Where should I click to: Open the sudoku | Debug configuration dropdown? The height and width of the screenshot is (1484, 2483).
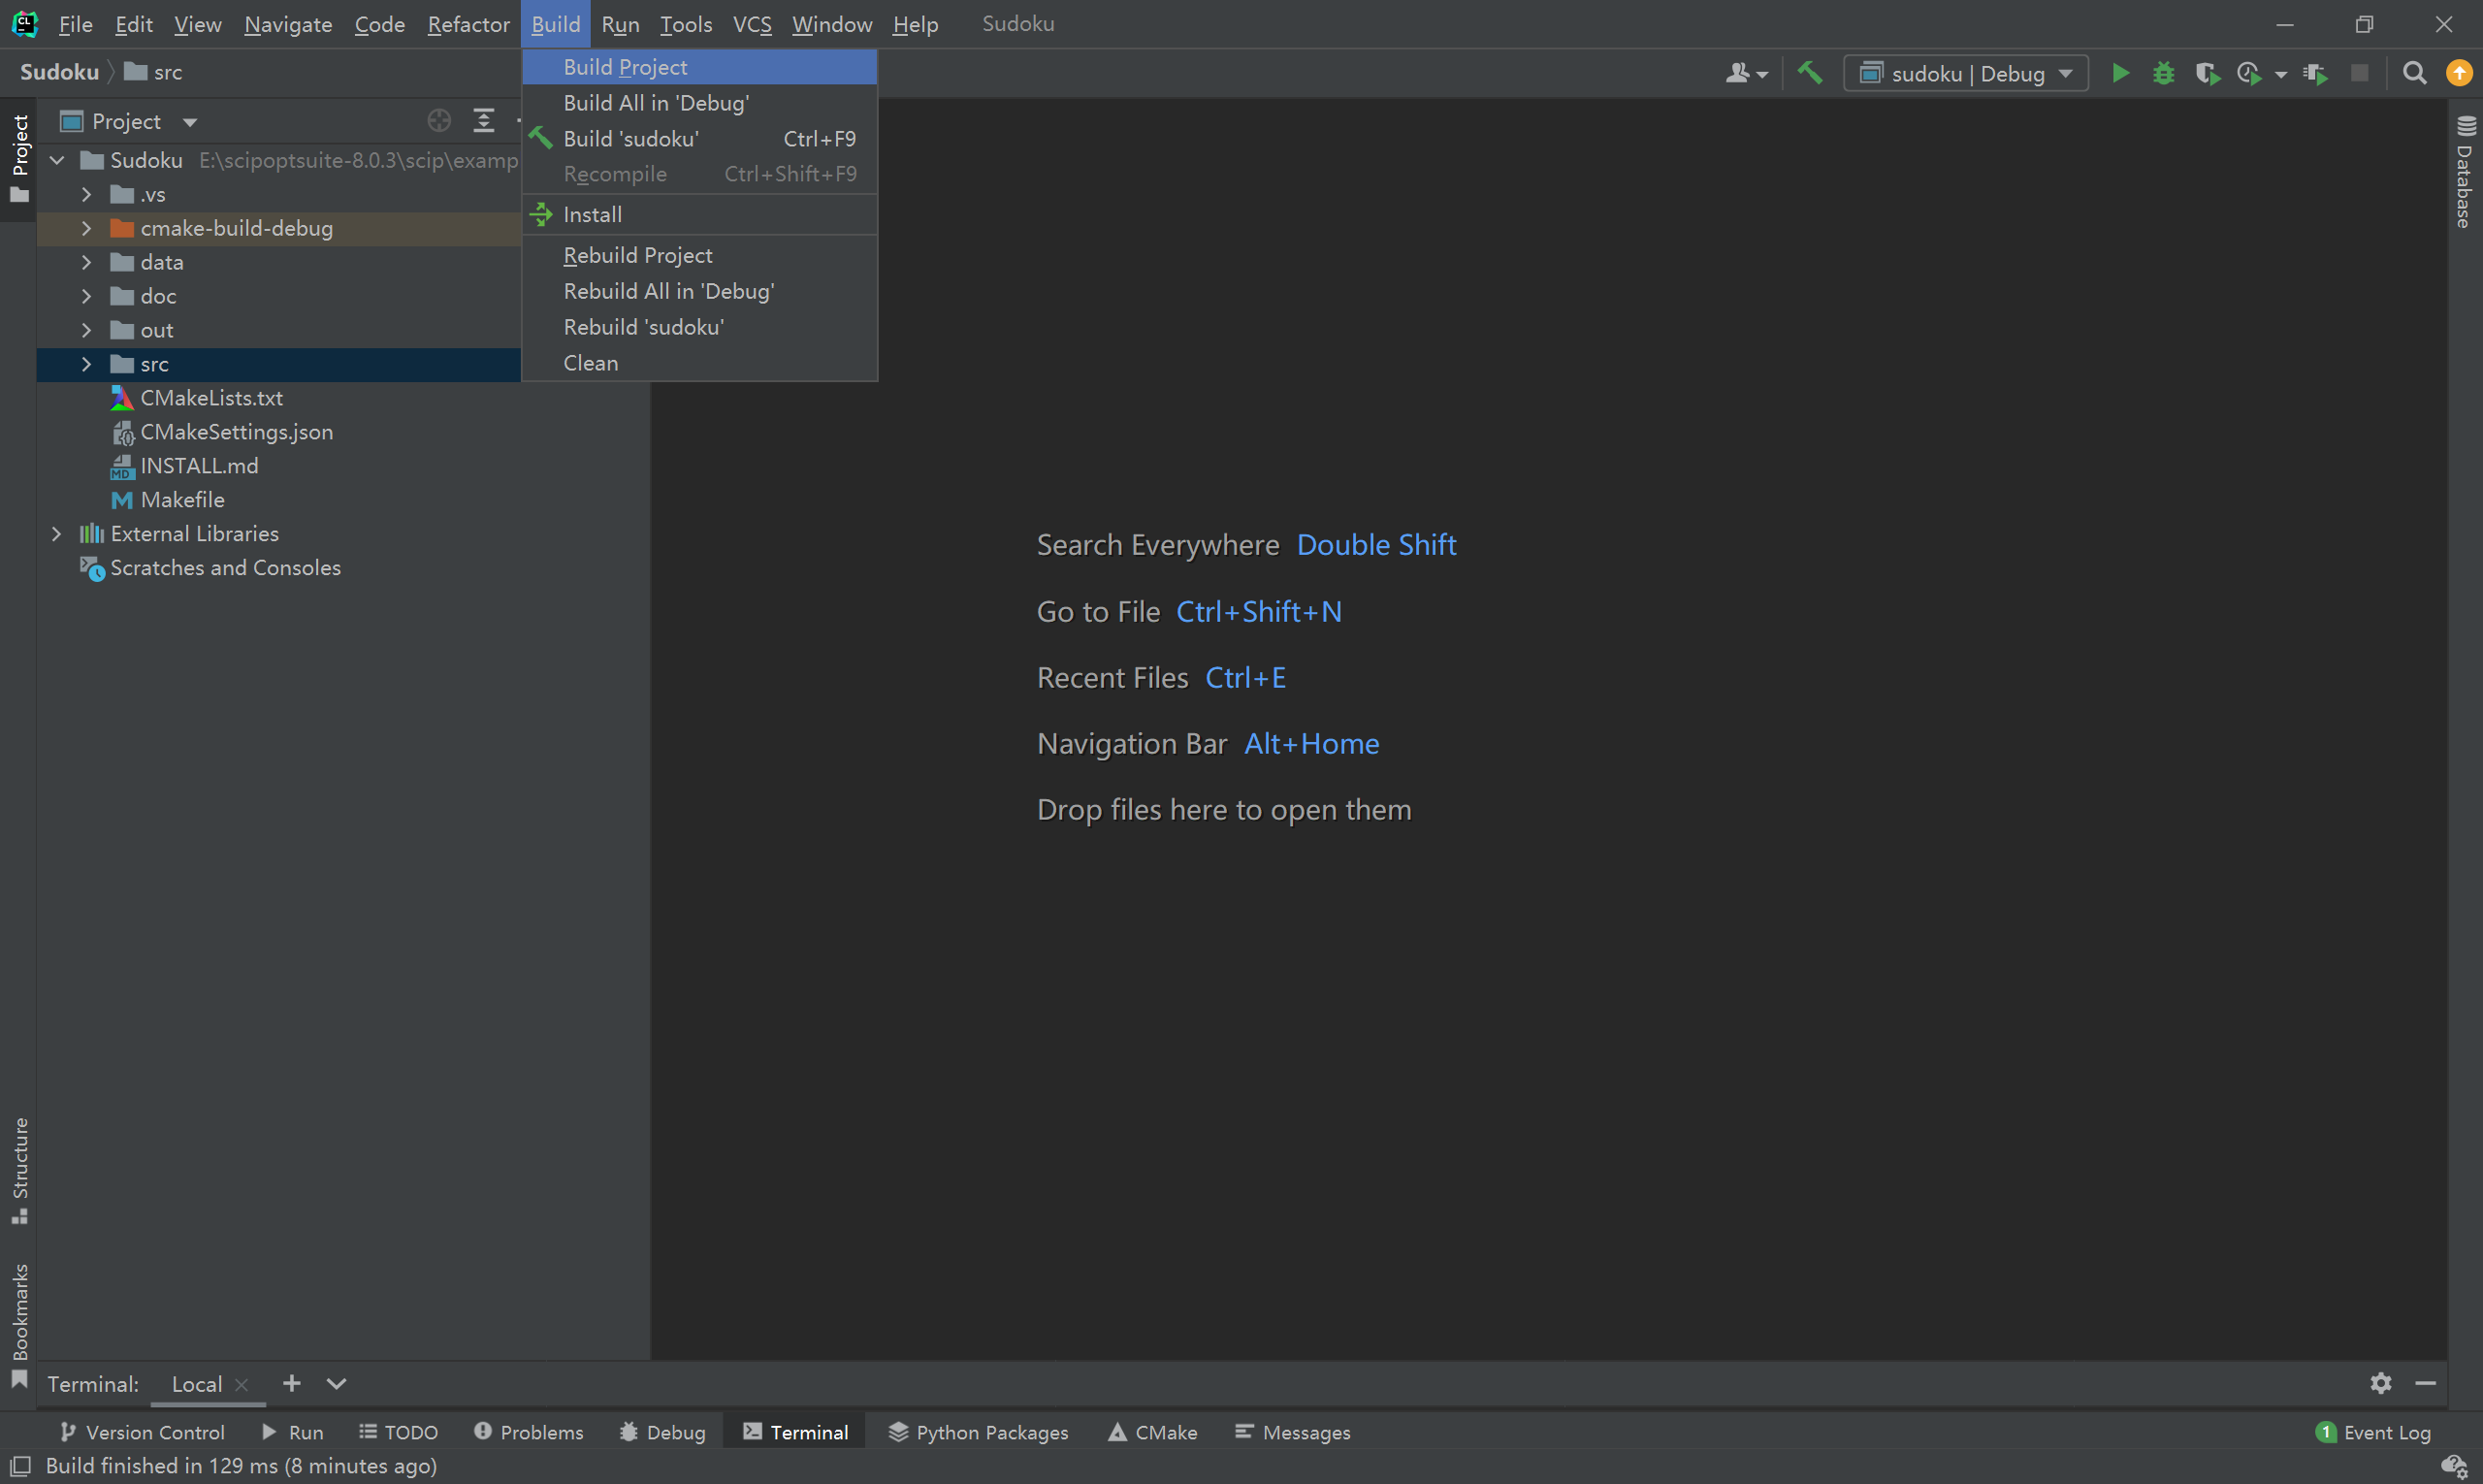(1966, 73)
